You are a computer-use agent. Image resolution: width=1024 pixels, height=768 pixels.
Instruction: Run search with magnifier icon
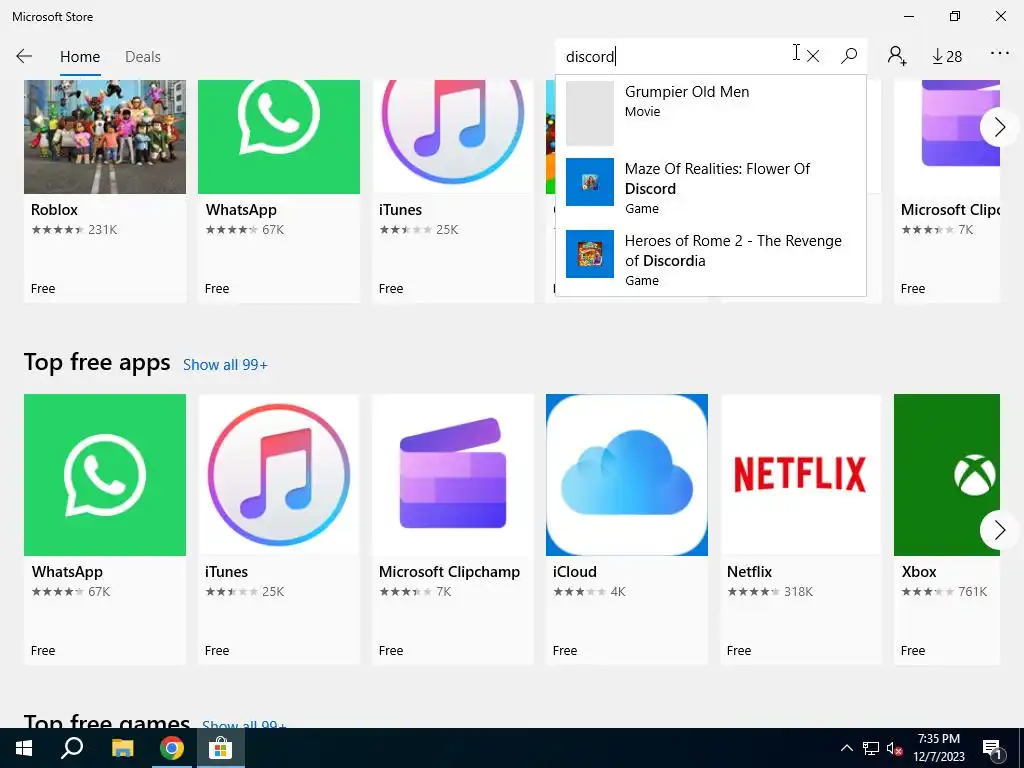[x=849, y=56]
